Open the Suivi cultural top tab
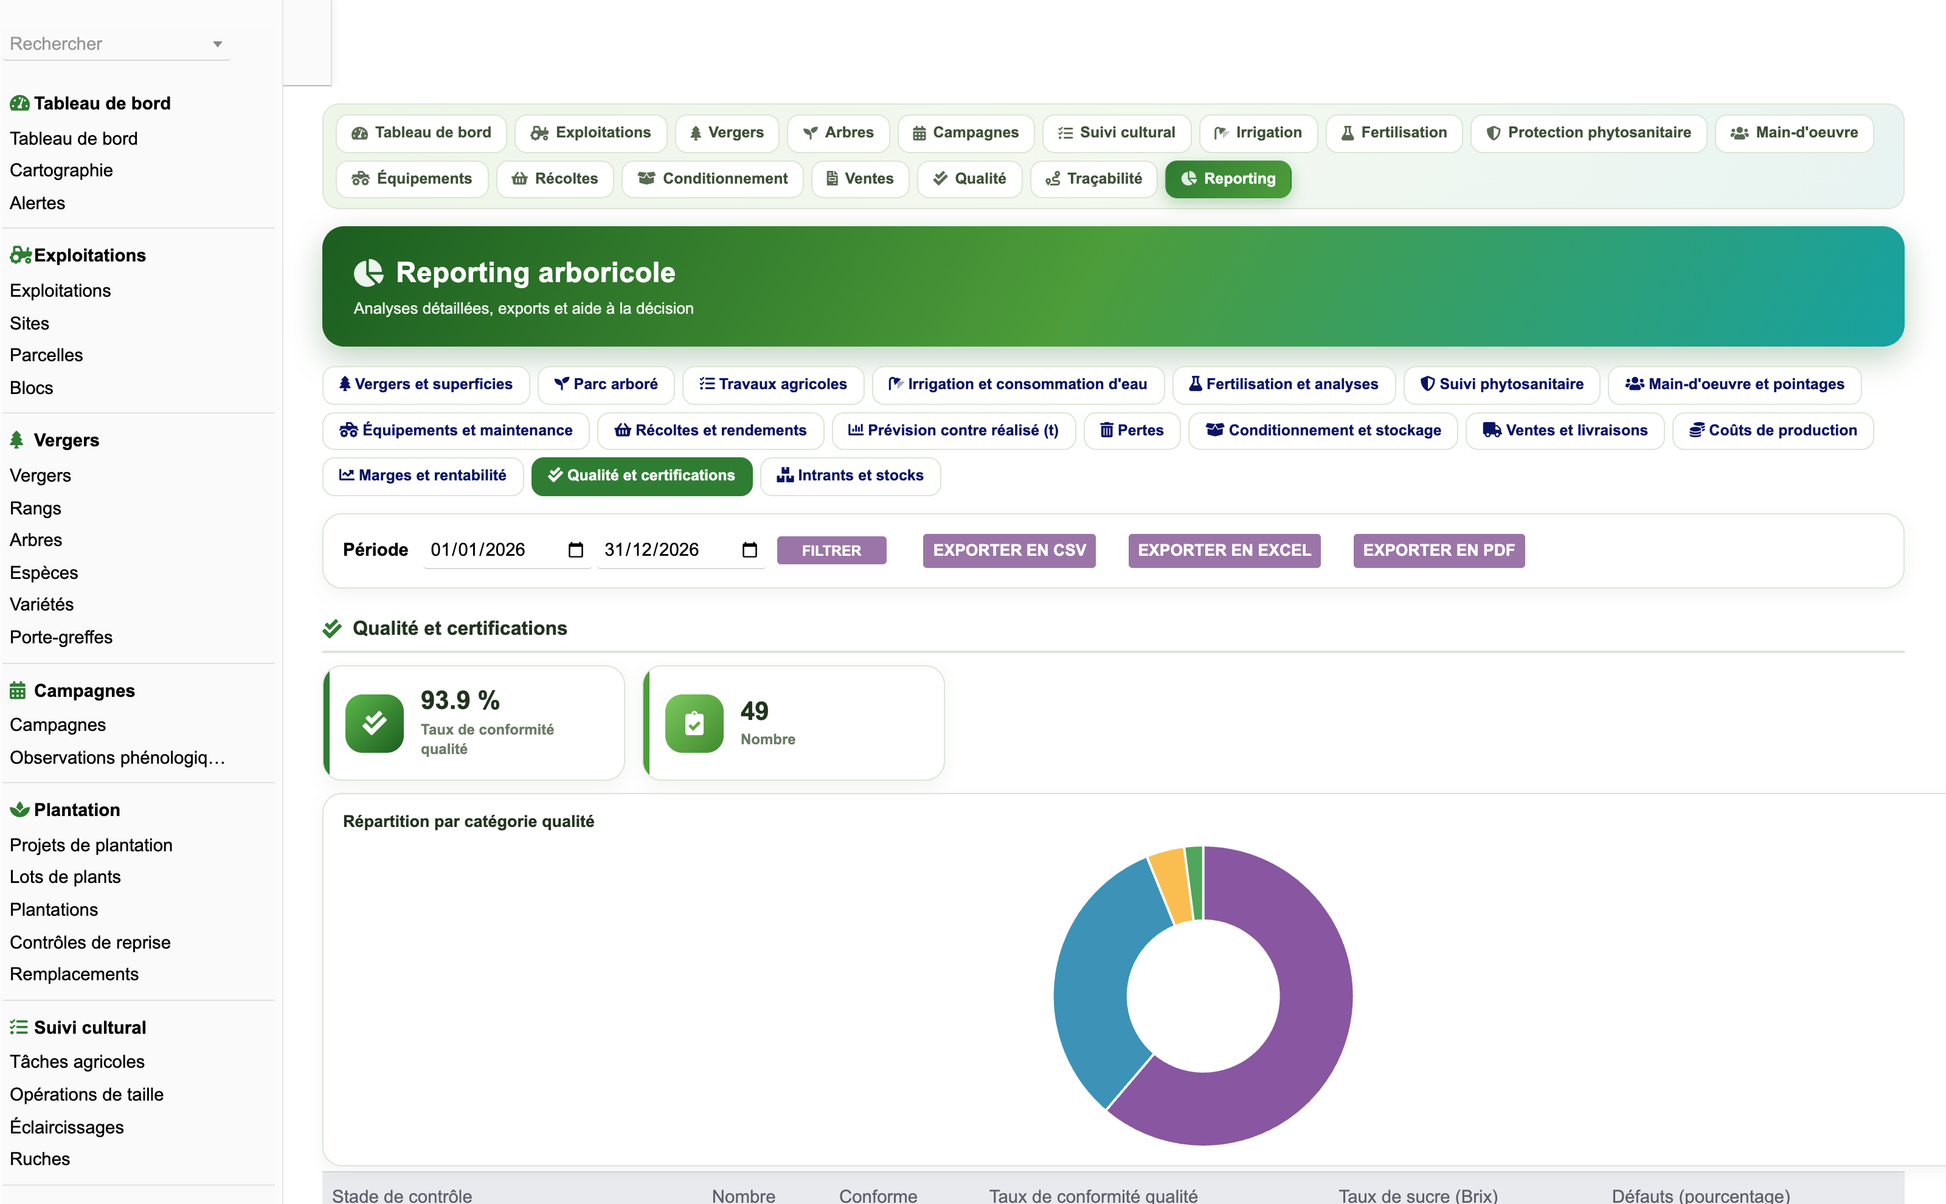1946x1204 pixels. pos(1116,133)
